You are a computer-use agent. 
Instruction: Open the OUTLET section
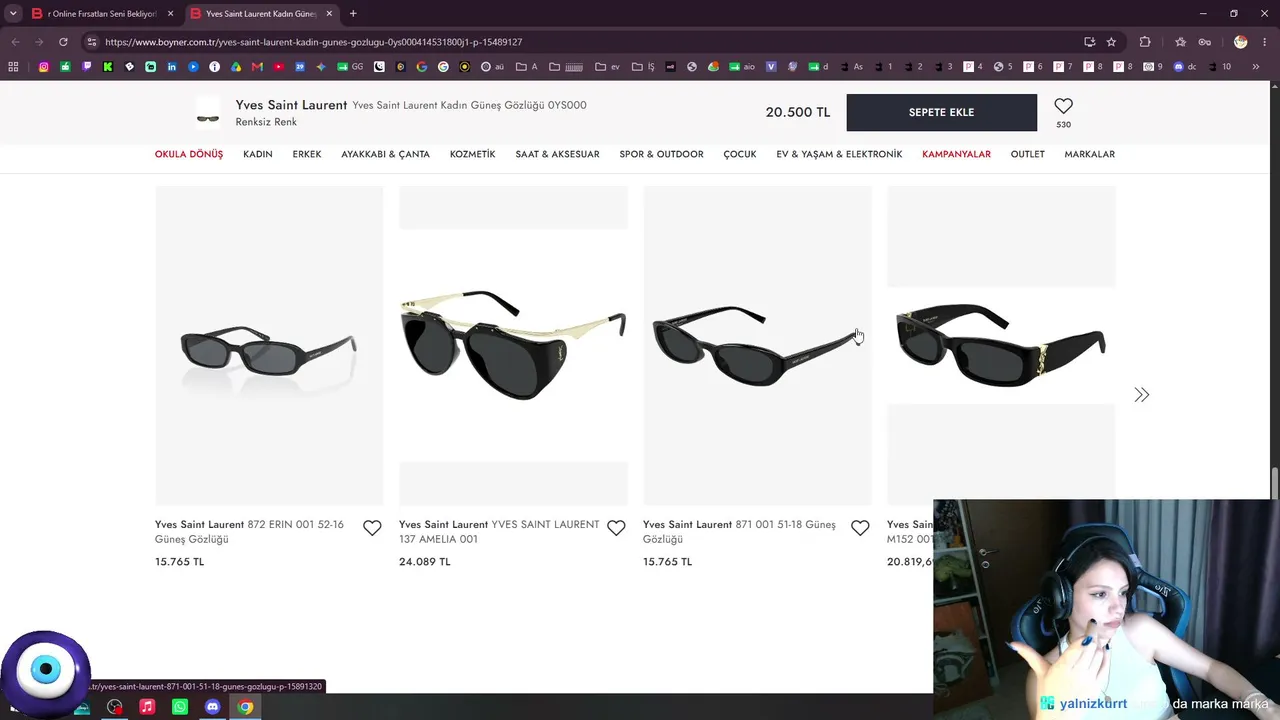click(x=1027, y=154)
